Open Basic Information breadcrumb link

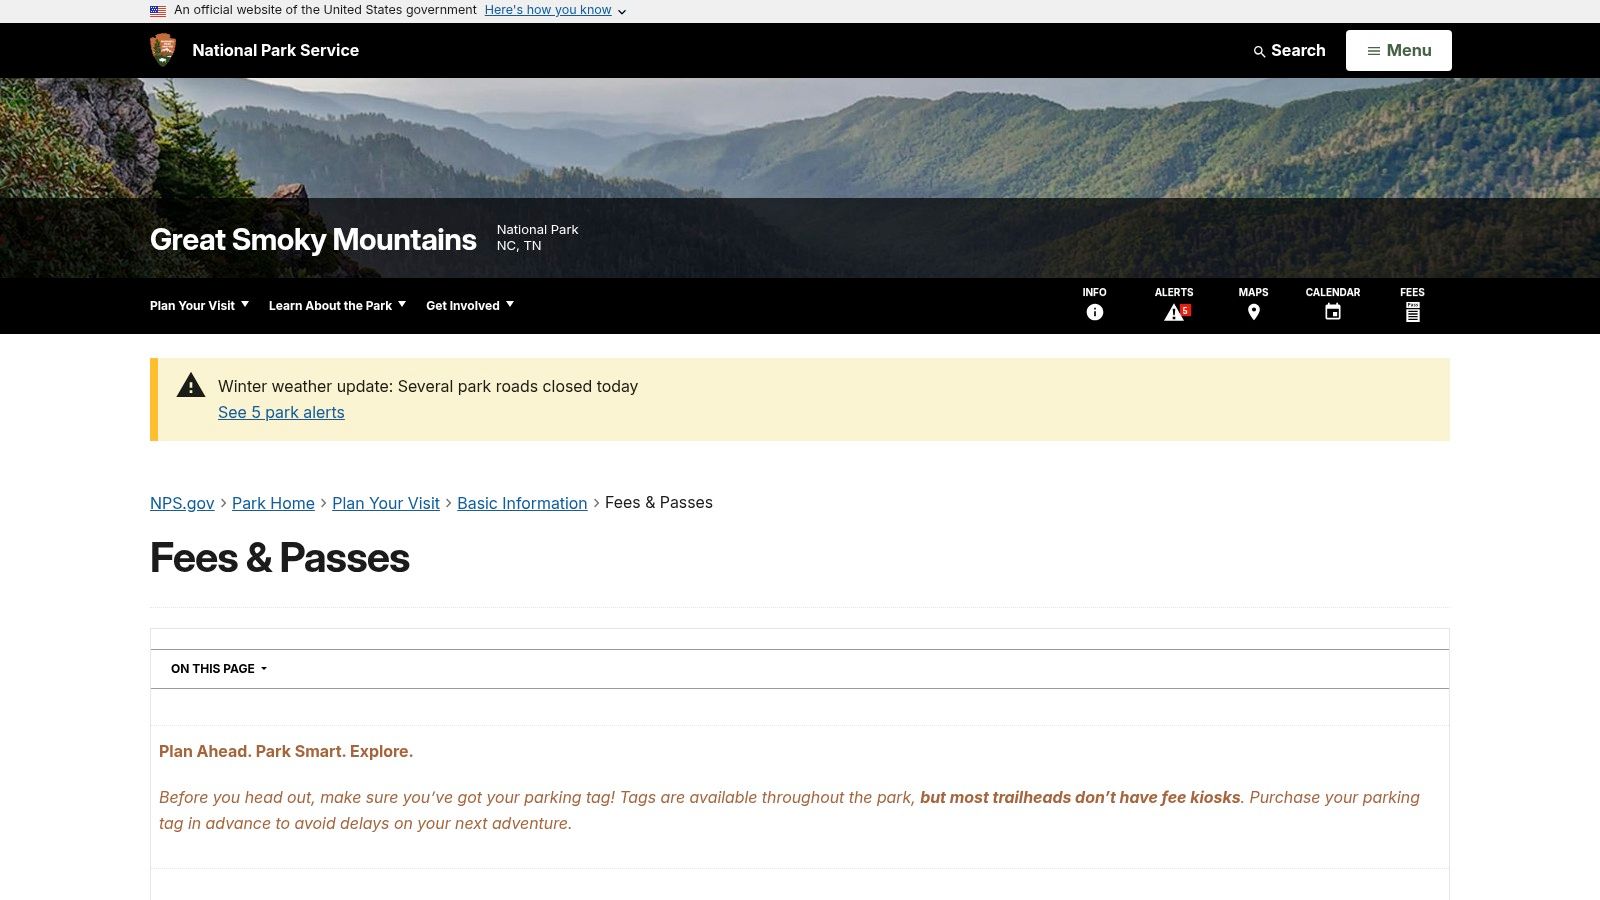click(522, 503)
